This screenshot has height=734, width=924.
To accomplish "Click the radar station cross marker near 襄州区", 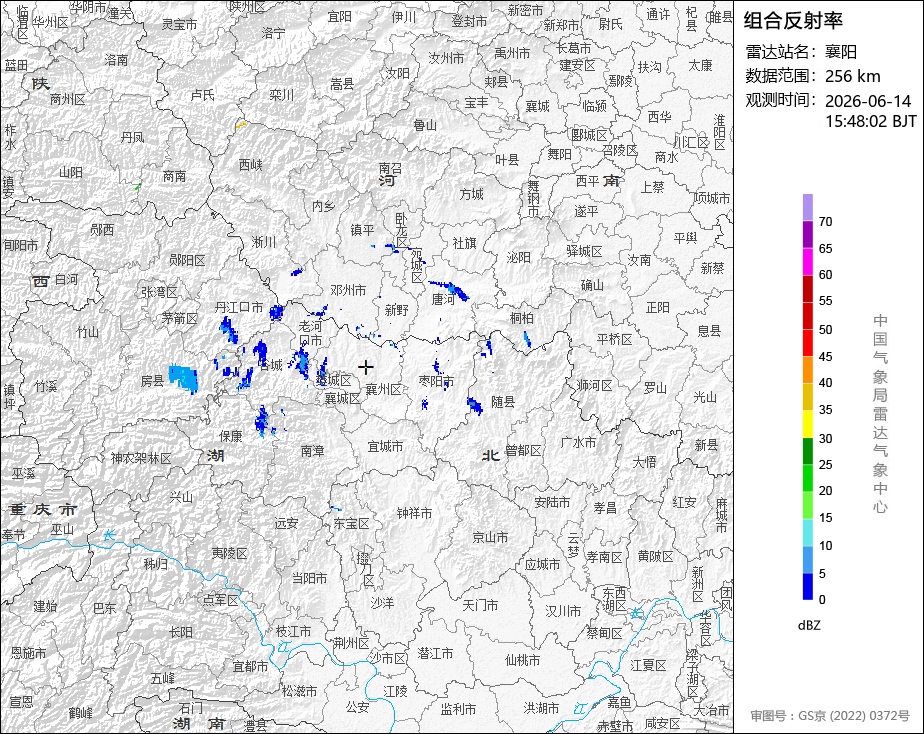I will (366, 368).
